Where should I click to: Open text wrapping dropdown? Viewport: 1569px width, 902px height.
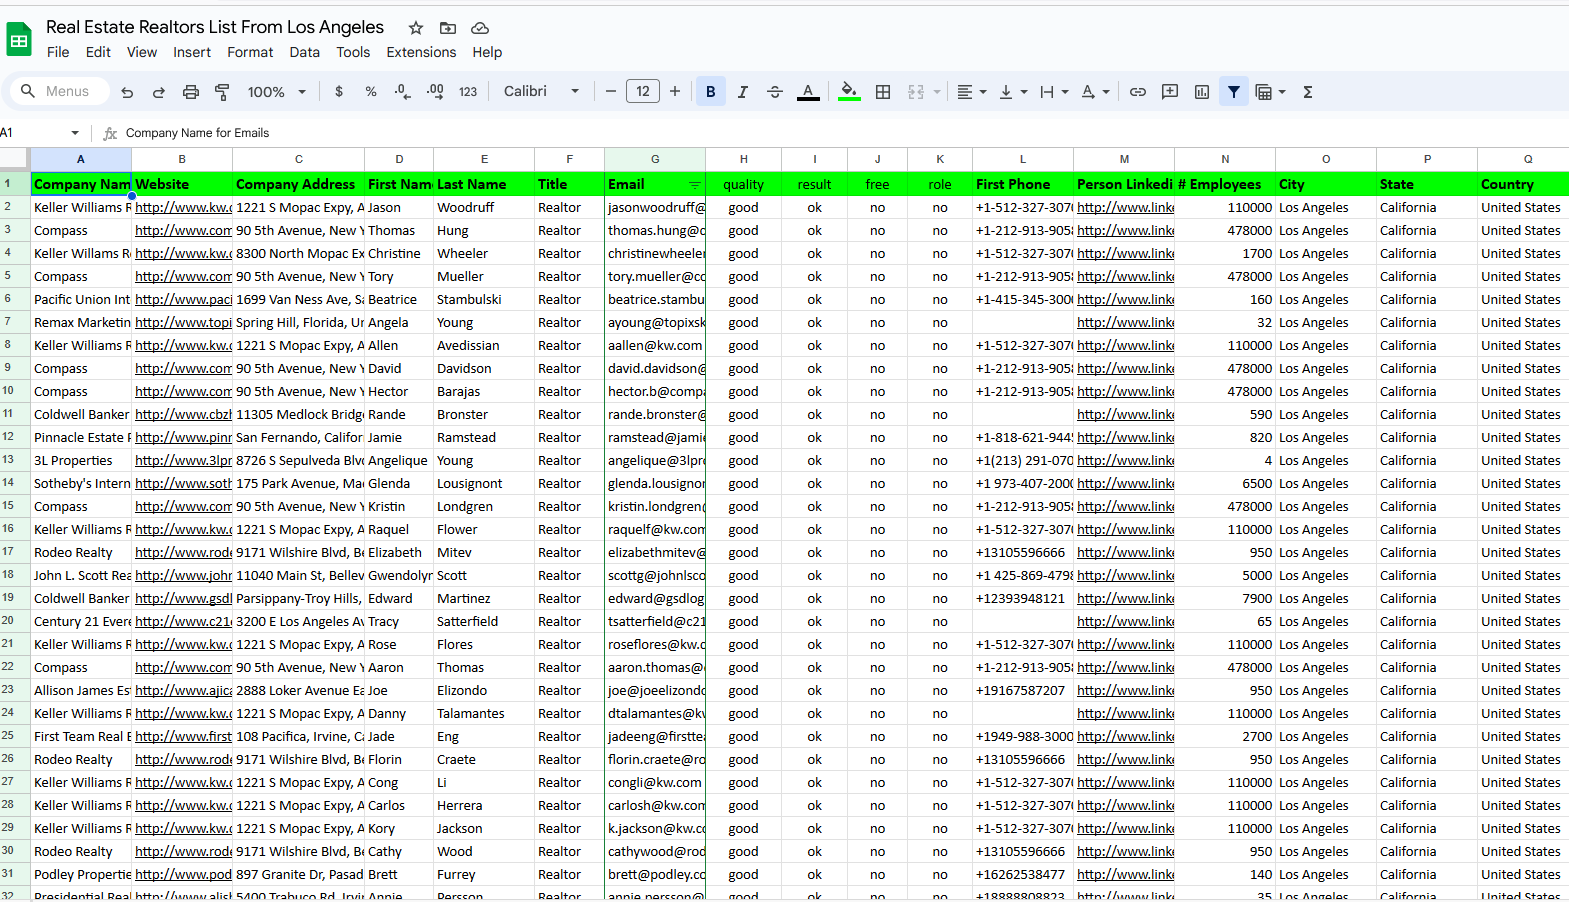1054,92
